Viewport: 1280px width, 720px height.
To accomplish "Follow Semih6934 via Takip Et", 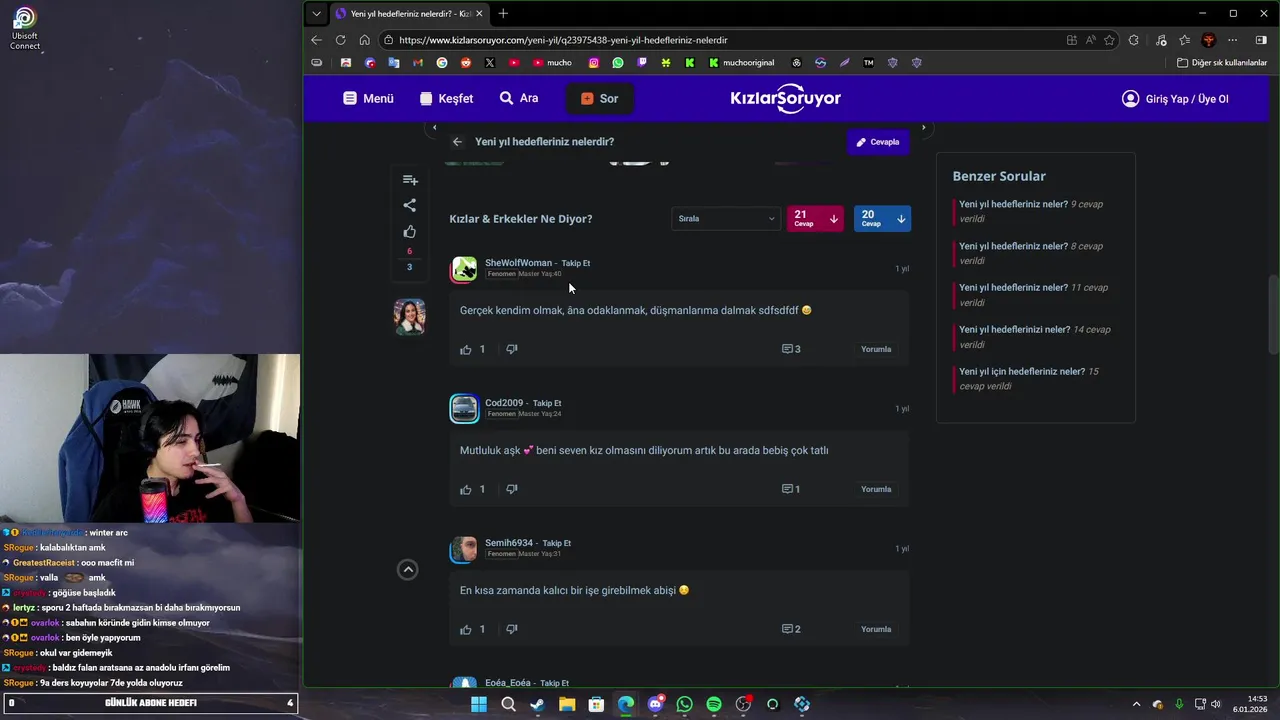I will 557,543.
